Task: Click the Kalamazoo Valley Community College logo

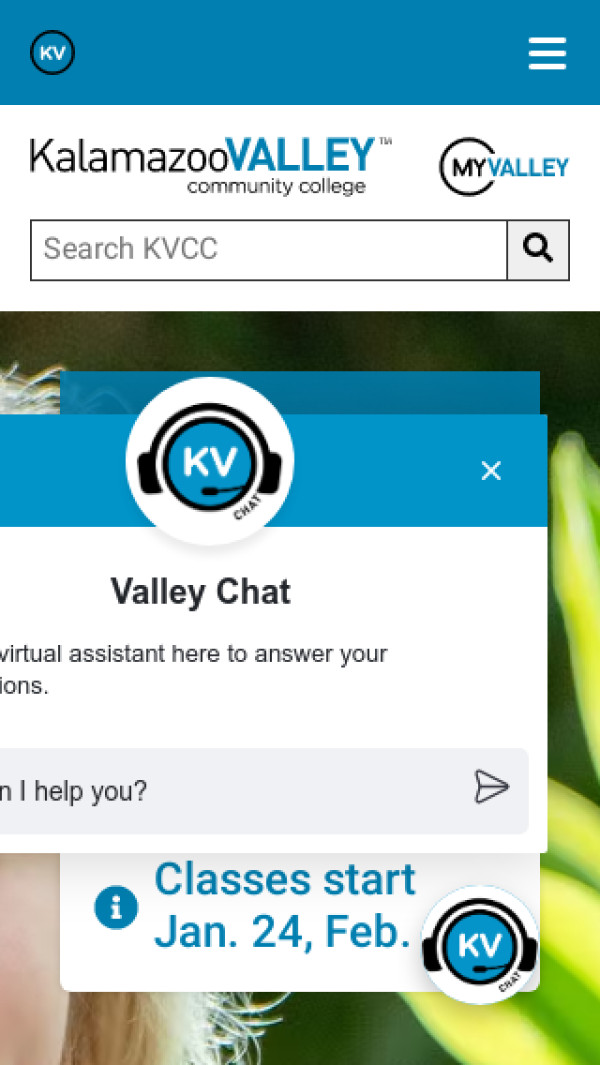Action: (x=211, y=166)
